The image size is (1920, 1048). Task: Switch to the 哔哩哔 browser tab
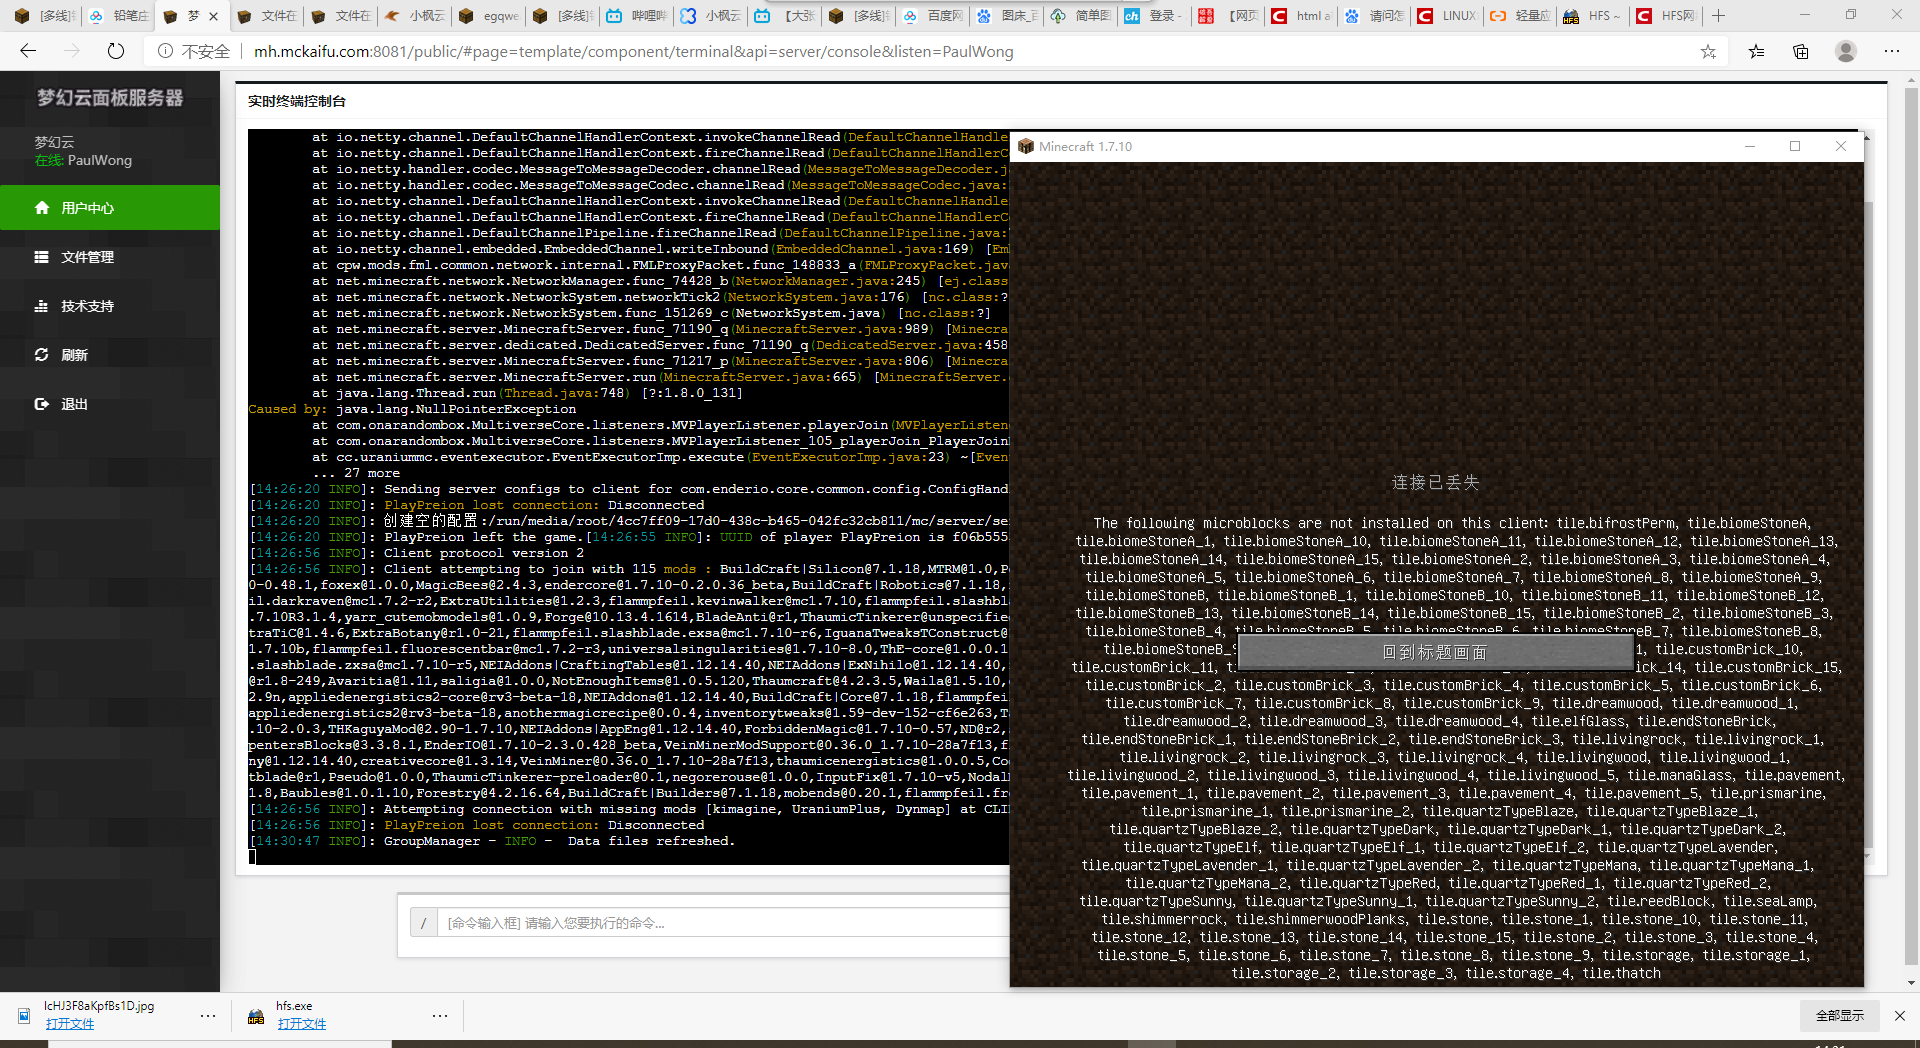point(638,16)
